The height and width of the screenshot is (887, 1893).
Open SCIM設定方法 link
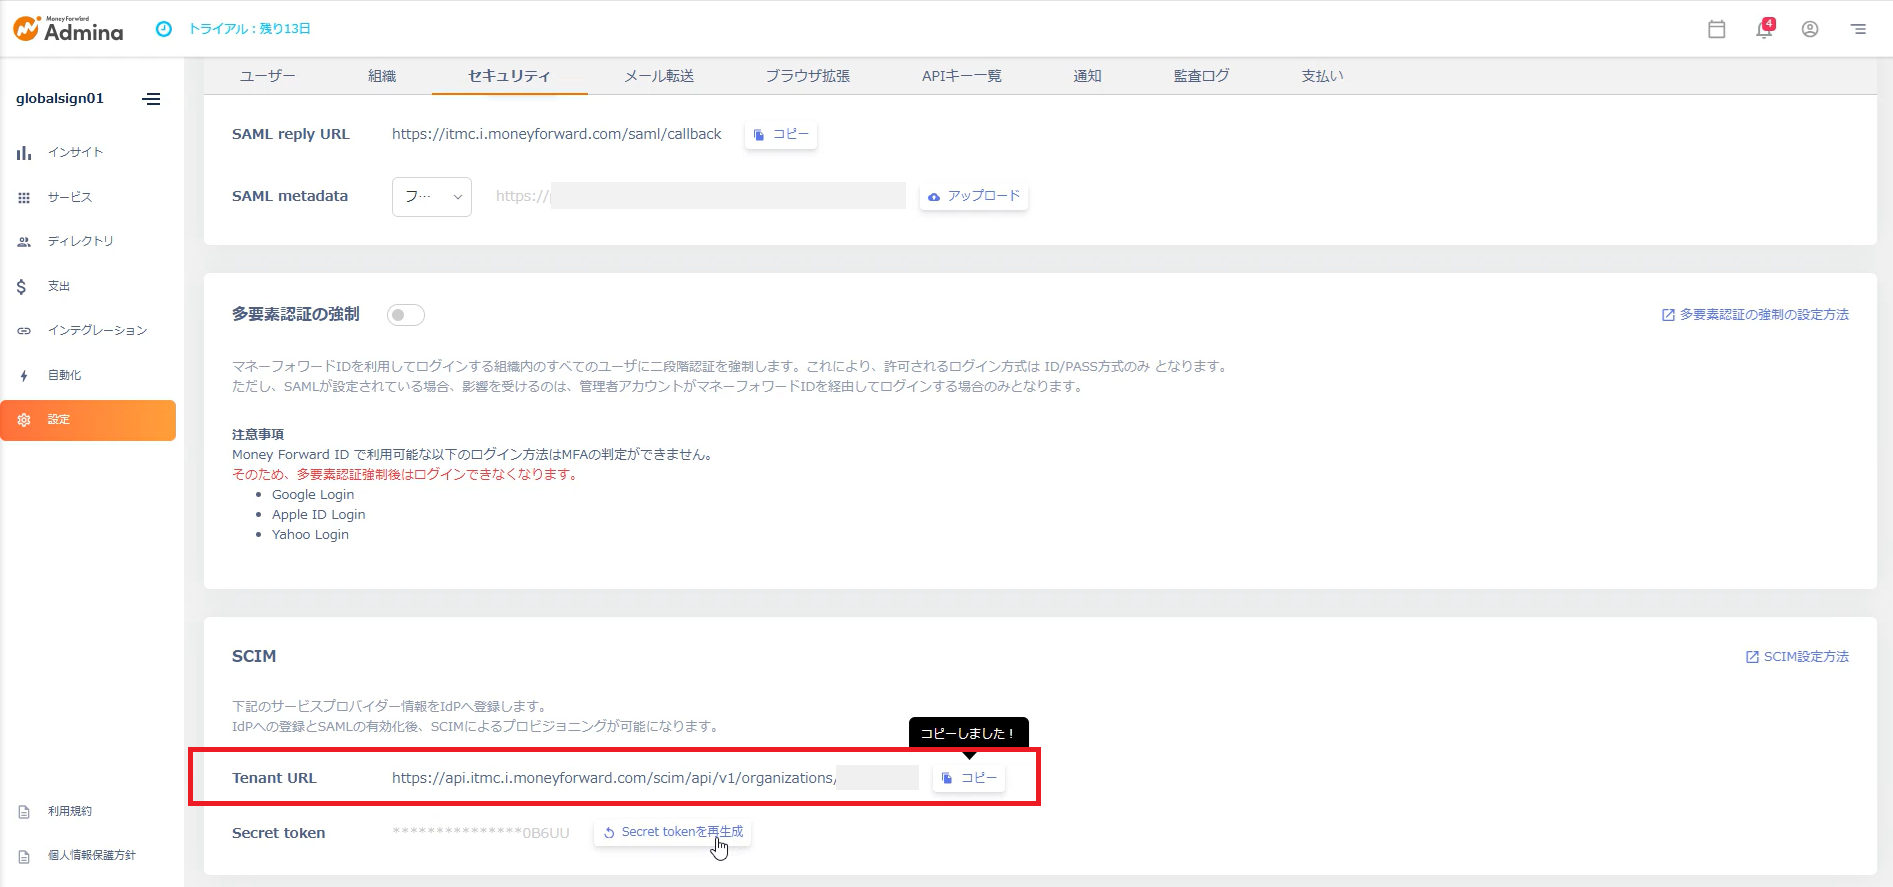coord(1797,657)
